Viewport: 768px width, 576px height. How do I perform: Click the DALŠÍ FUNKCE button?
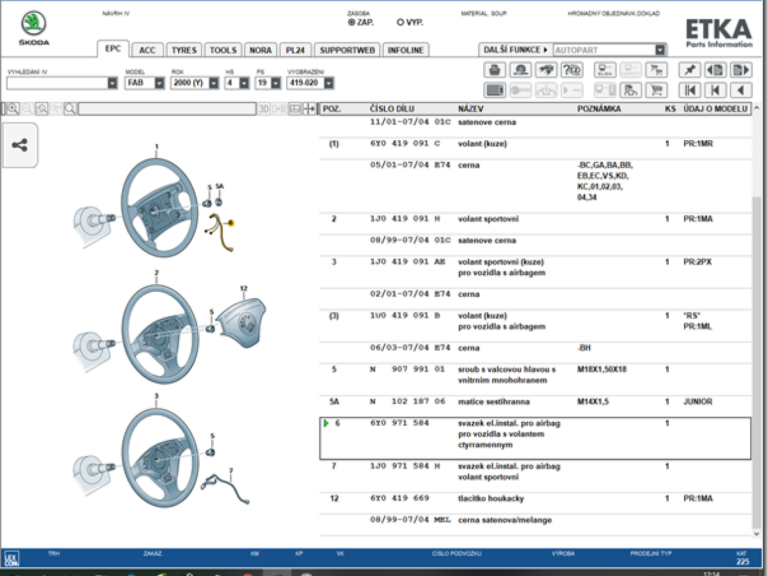tap(514, 49)
